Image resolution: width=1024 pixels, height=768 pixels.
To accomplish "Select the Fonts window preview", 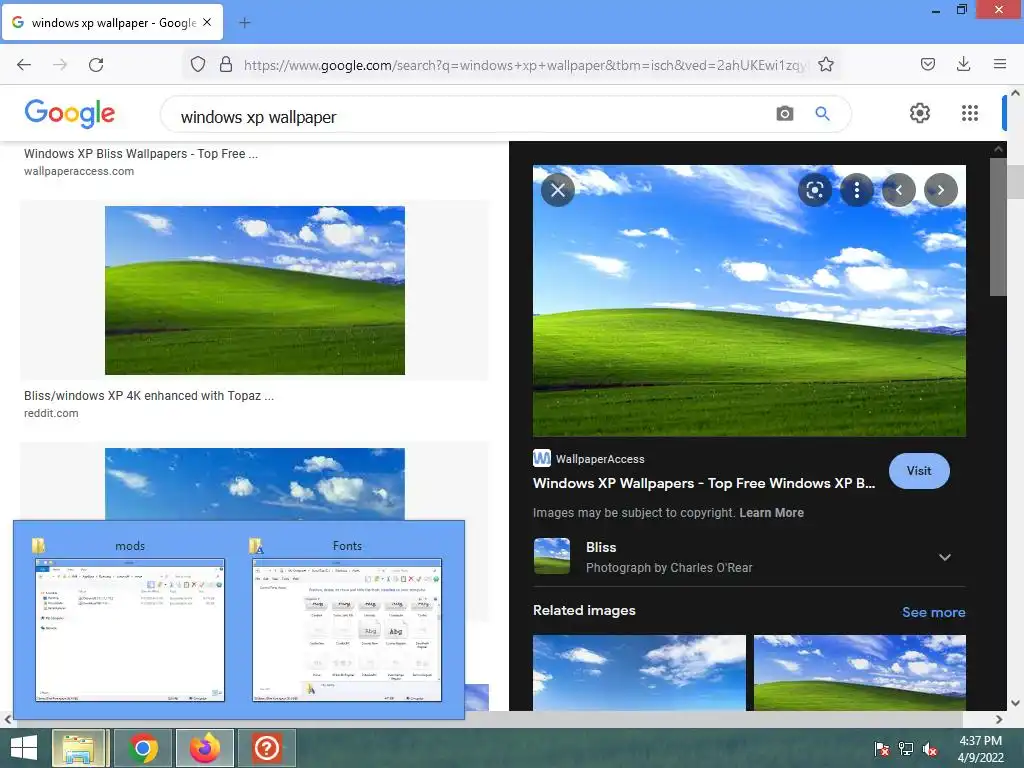I will (x=347, y=630).
